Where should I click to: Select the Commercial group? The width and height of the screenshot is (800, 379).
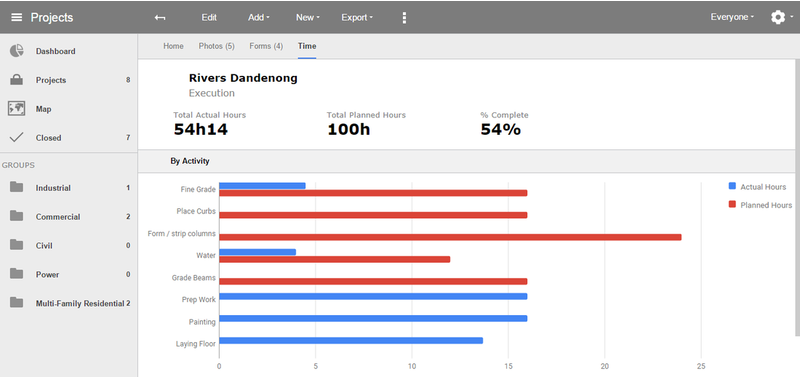pyautogui.click(x=58, y=217)
